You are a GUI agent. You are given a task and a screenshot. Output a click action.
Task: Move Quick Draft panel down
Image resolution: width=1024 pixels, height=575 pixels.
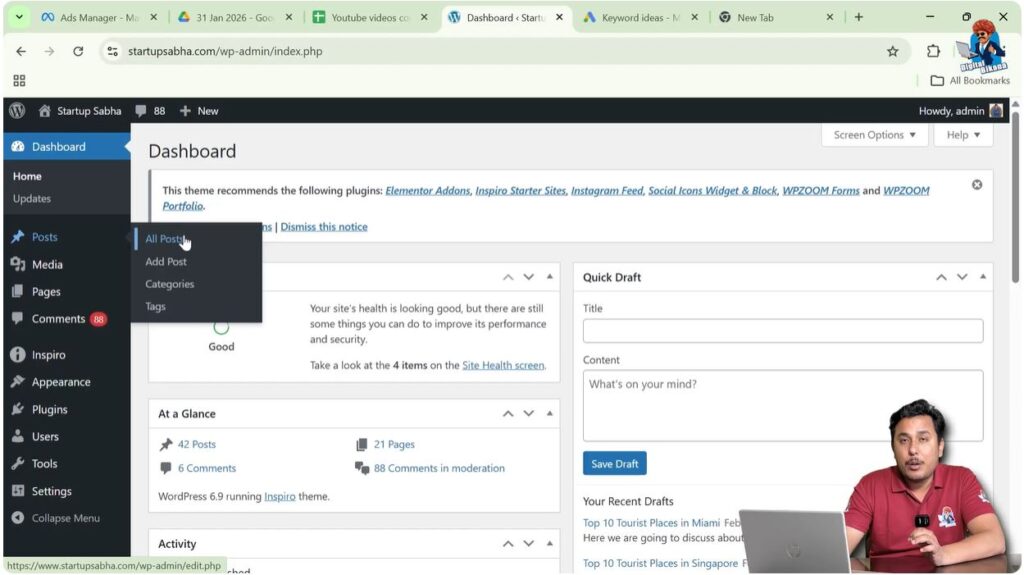(x=962, y=277)
